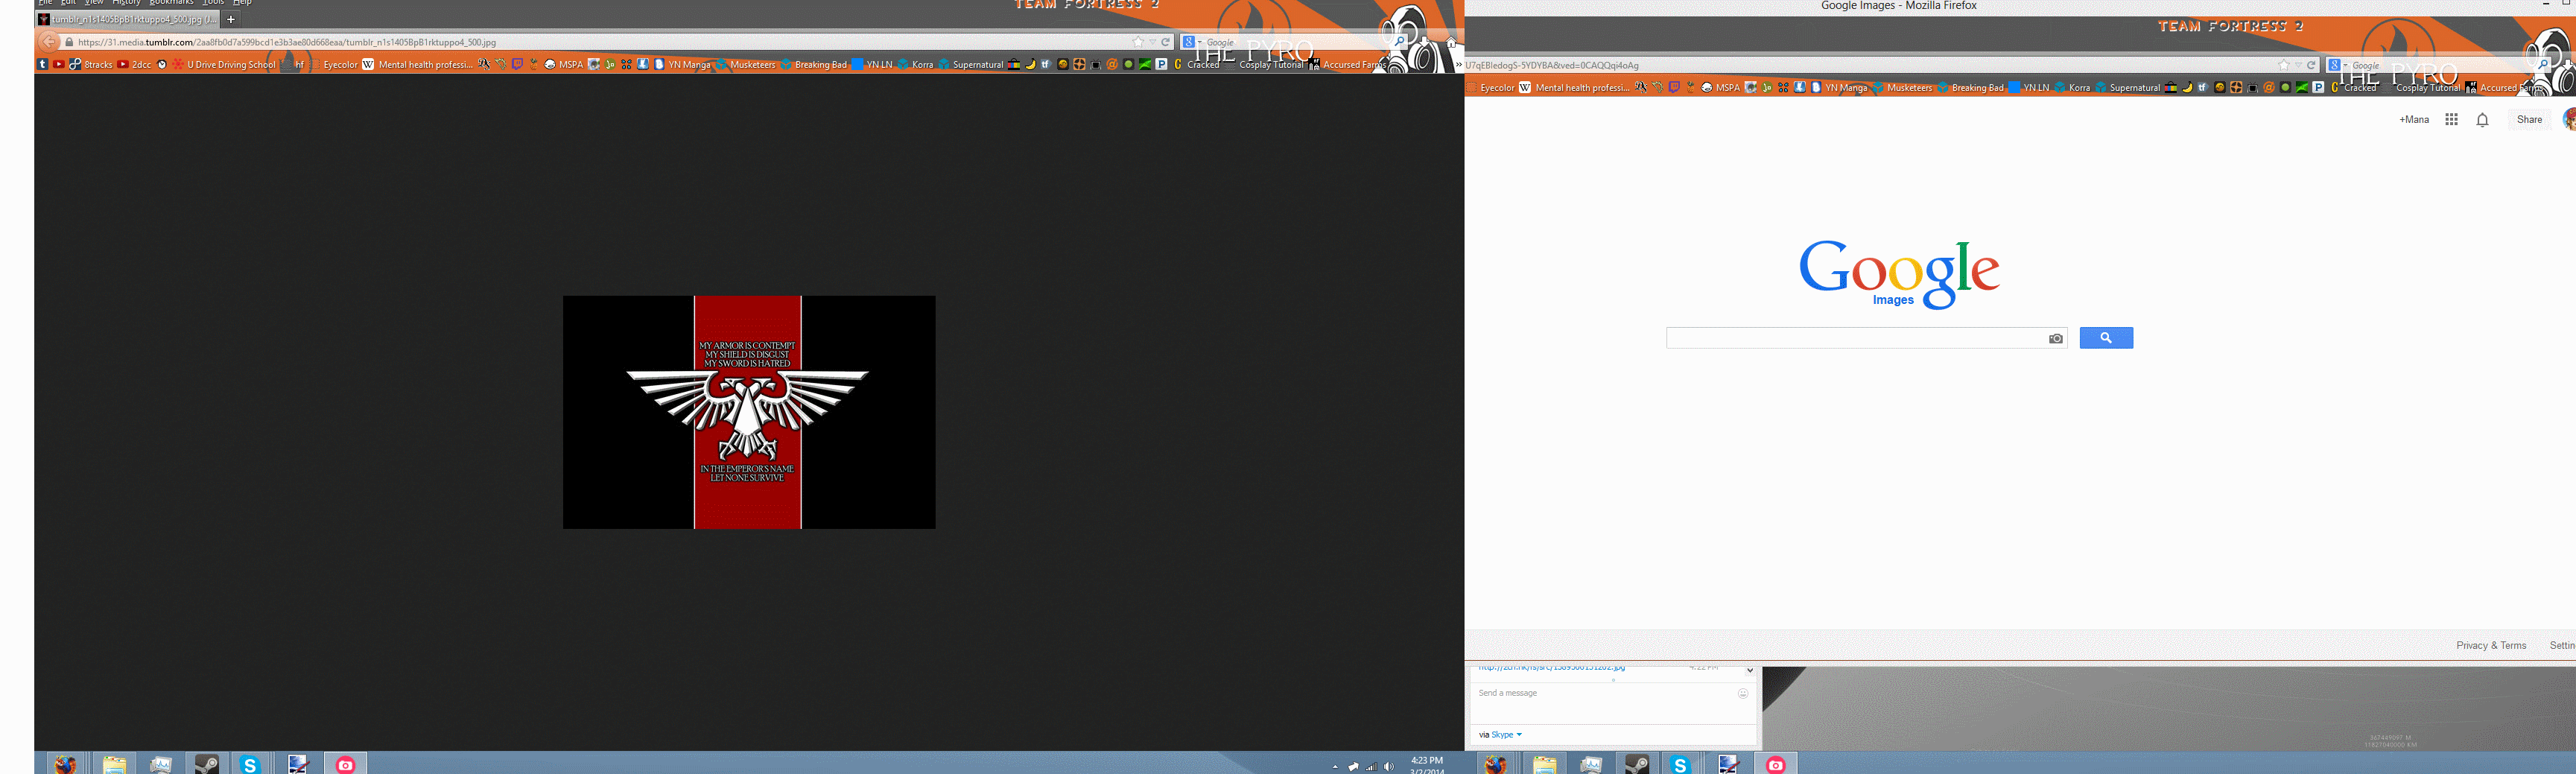Open Breaking Bad bookmark in the tumblr window
The height and width of the screenshot is (774, 2576).
(x=813, y=64)
